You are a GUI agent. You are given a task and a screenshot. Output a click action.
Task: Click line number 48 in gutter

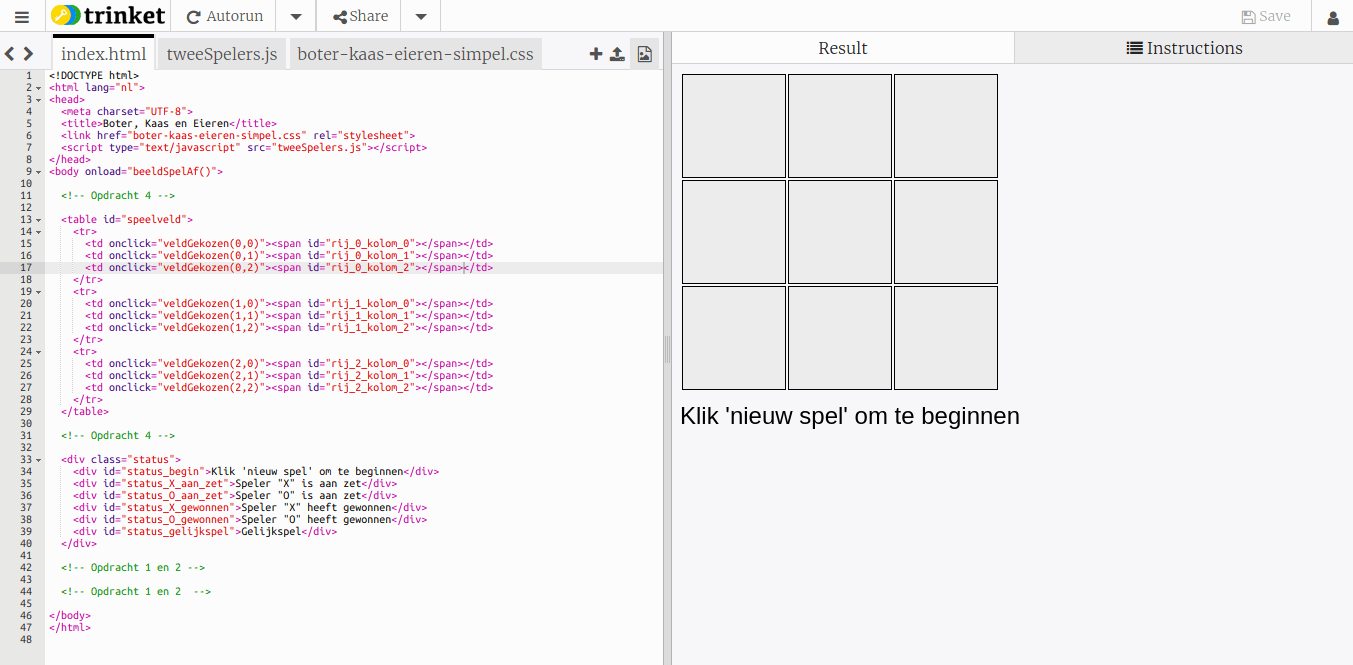click(x=26, y=640)
